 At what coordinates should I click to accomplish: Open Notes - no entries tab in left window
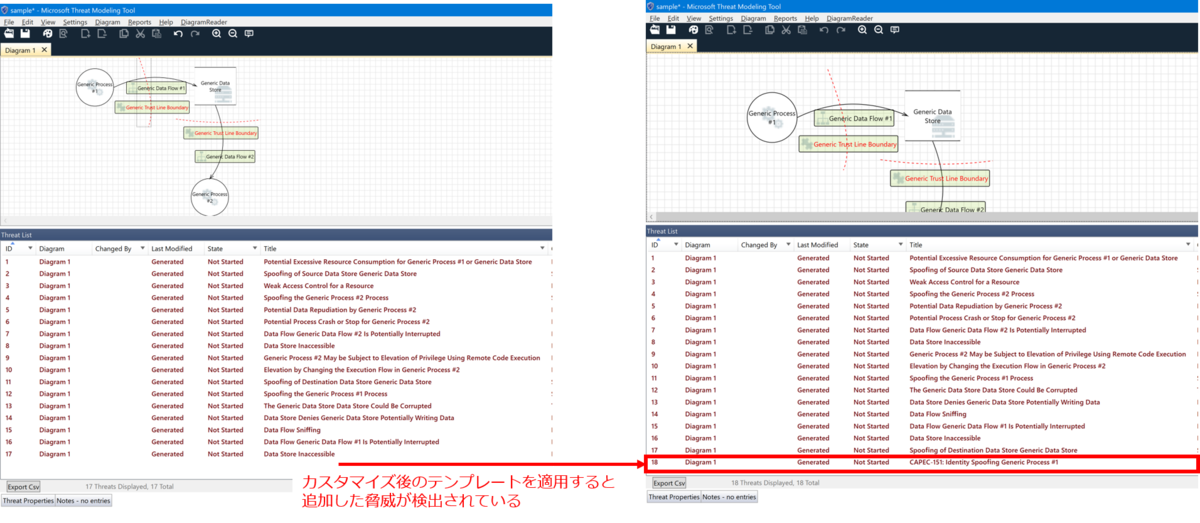tap(83, 499)
